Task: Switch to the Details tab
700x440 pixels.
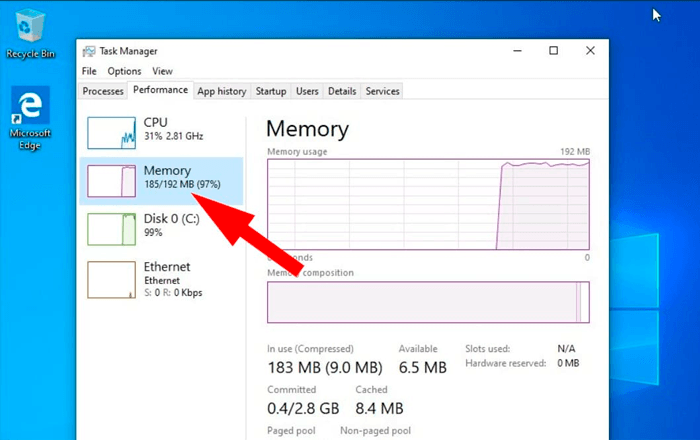Action: pos(342,91)
